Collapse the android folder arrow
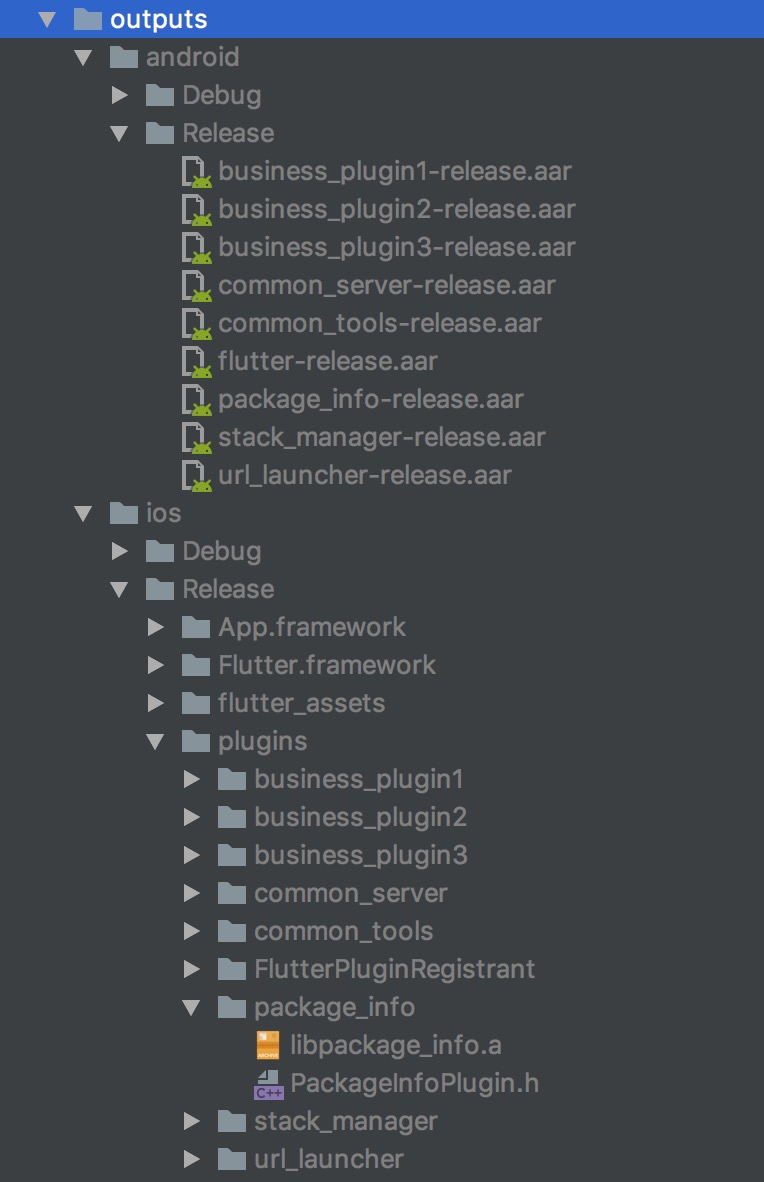 (x=83, y=57)
